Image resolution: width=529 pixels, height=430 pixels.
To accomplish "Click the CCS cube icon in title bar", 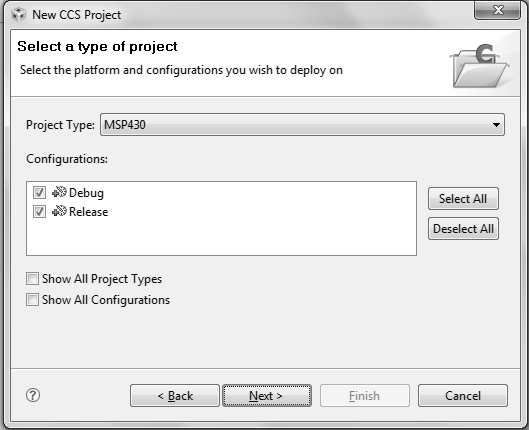I will point(19,15).
